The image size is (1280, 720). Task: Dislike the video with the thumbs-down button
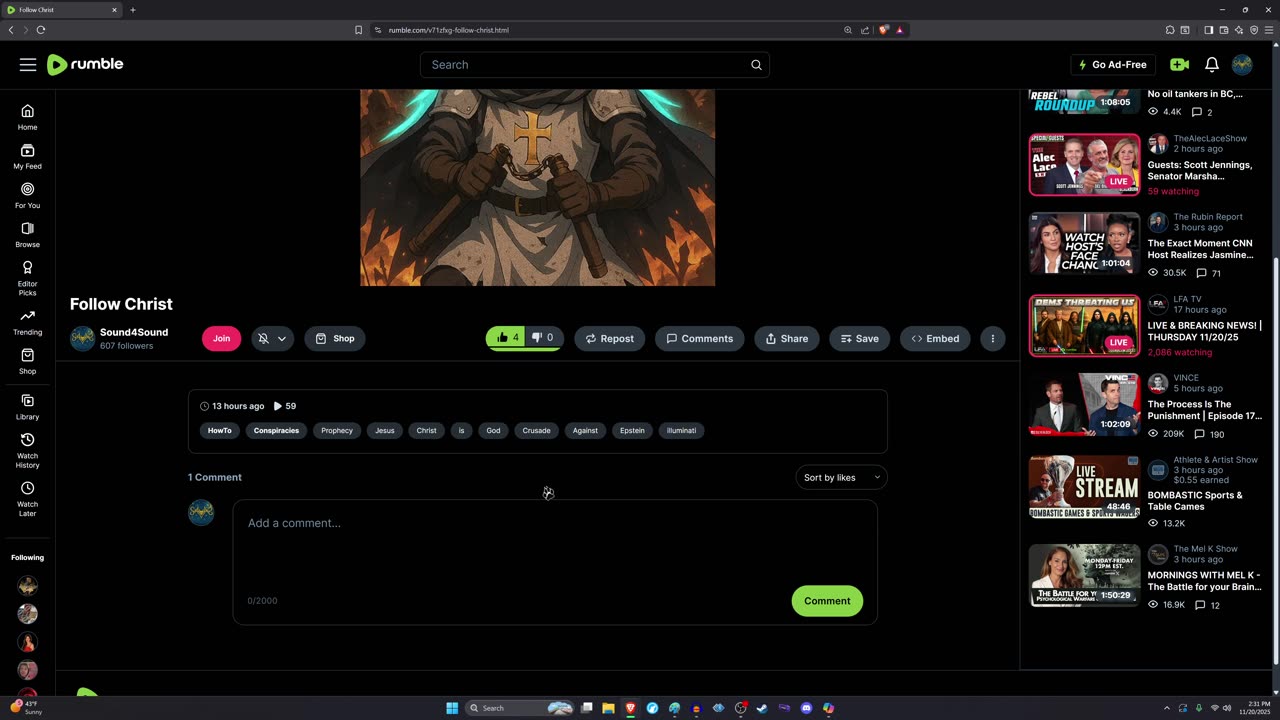pyautogui.click(x=545, y=338)
